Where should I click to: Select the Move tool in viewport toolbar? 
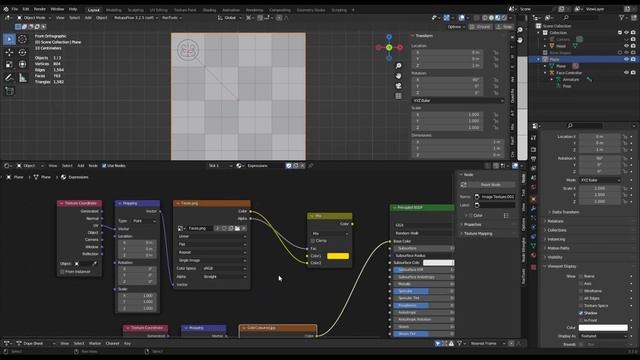tap(9, 52)
